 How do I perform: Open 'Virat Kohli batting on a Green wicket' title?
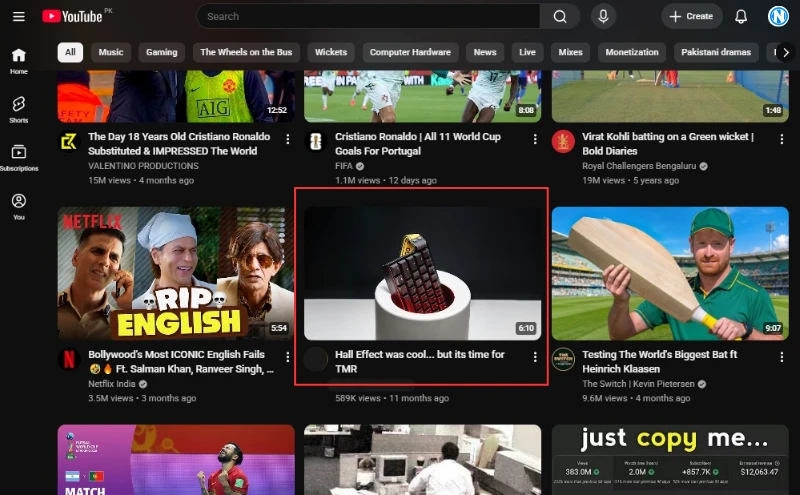click(x=668, y=143)
